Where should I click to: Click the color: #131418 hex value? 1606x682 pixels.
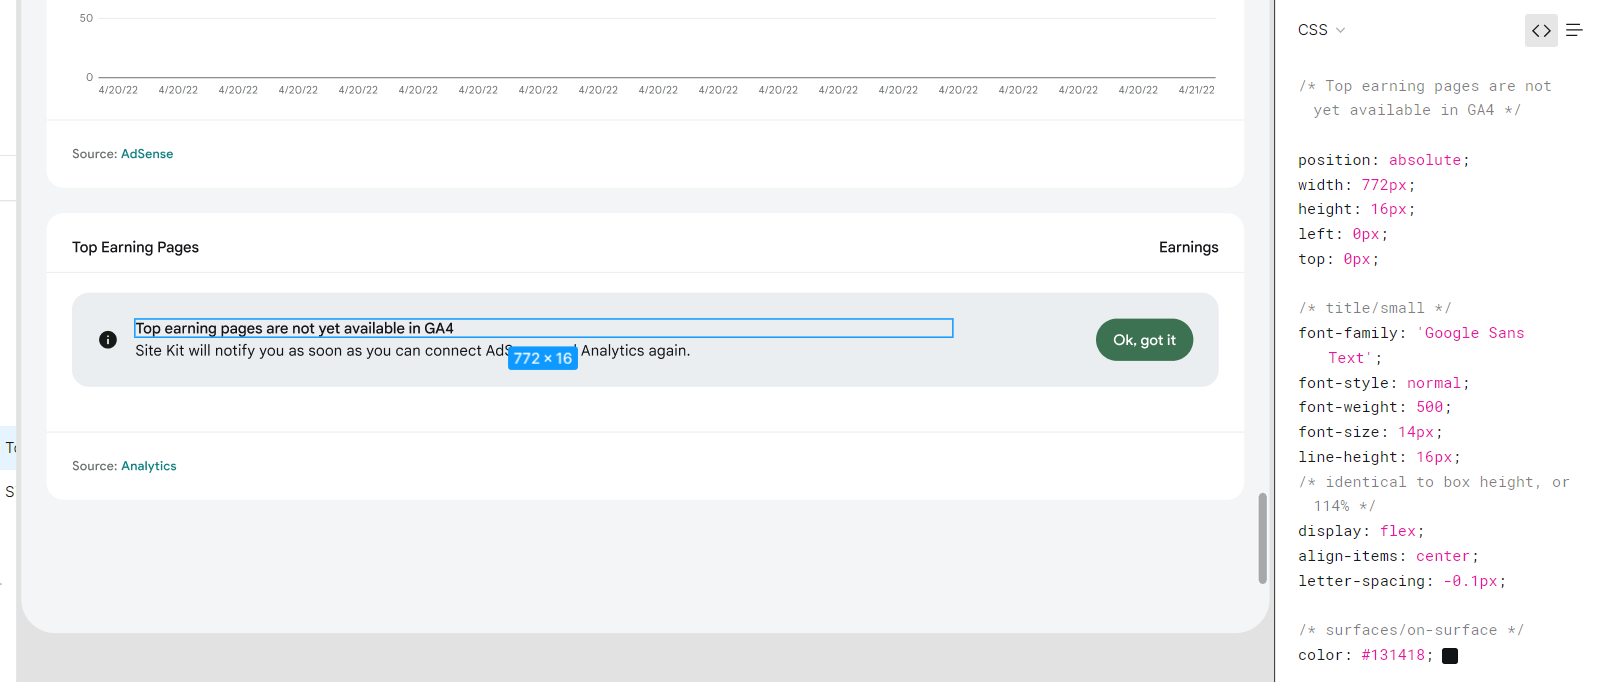(x=1393, y=655)
